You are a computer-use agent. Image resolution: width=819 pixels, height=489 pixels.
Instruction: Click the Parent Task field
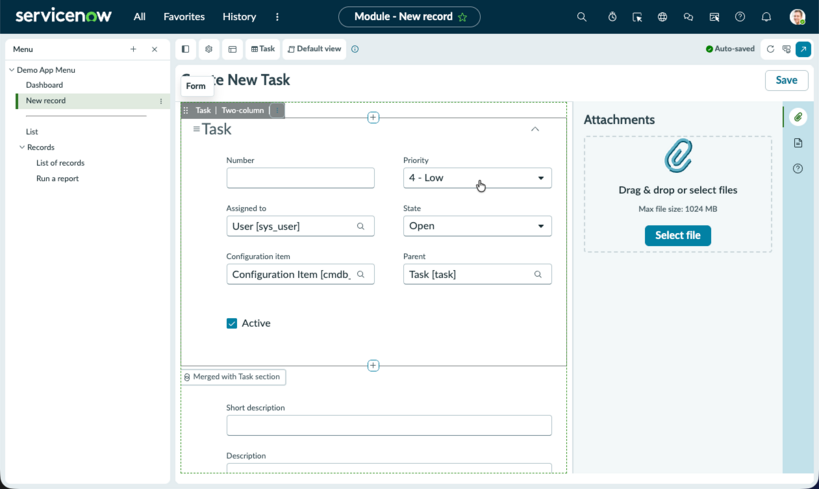477,274
